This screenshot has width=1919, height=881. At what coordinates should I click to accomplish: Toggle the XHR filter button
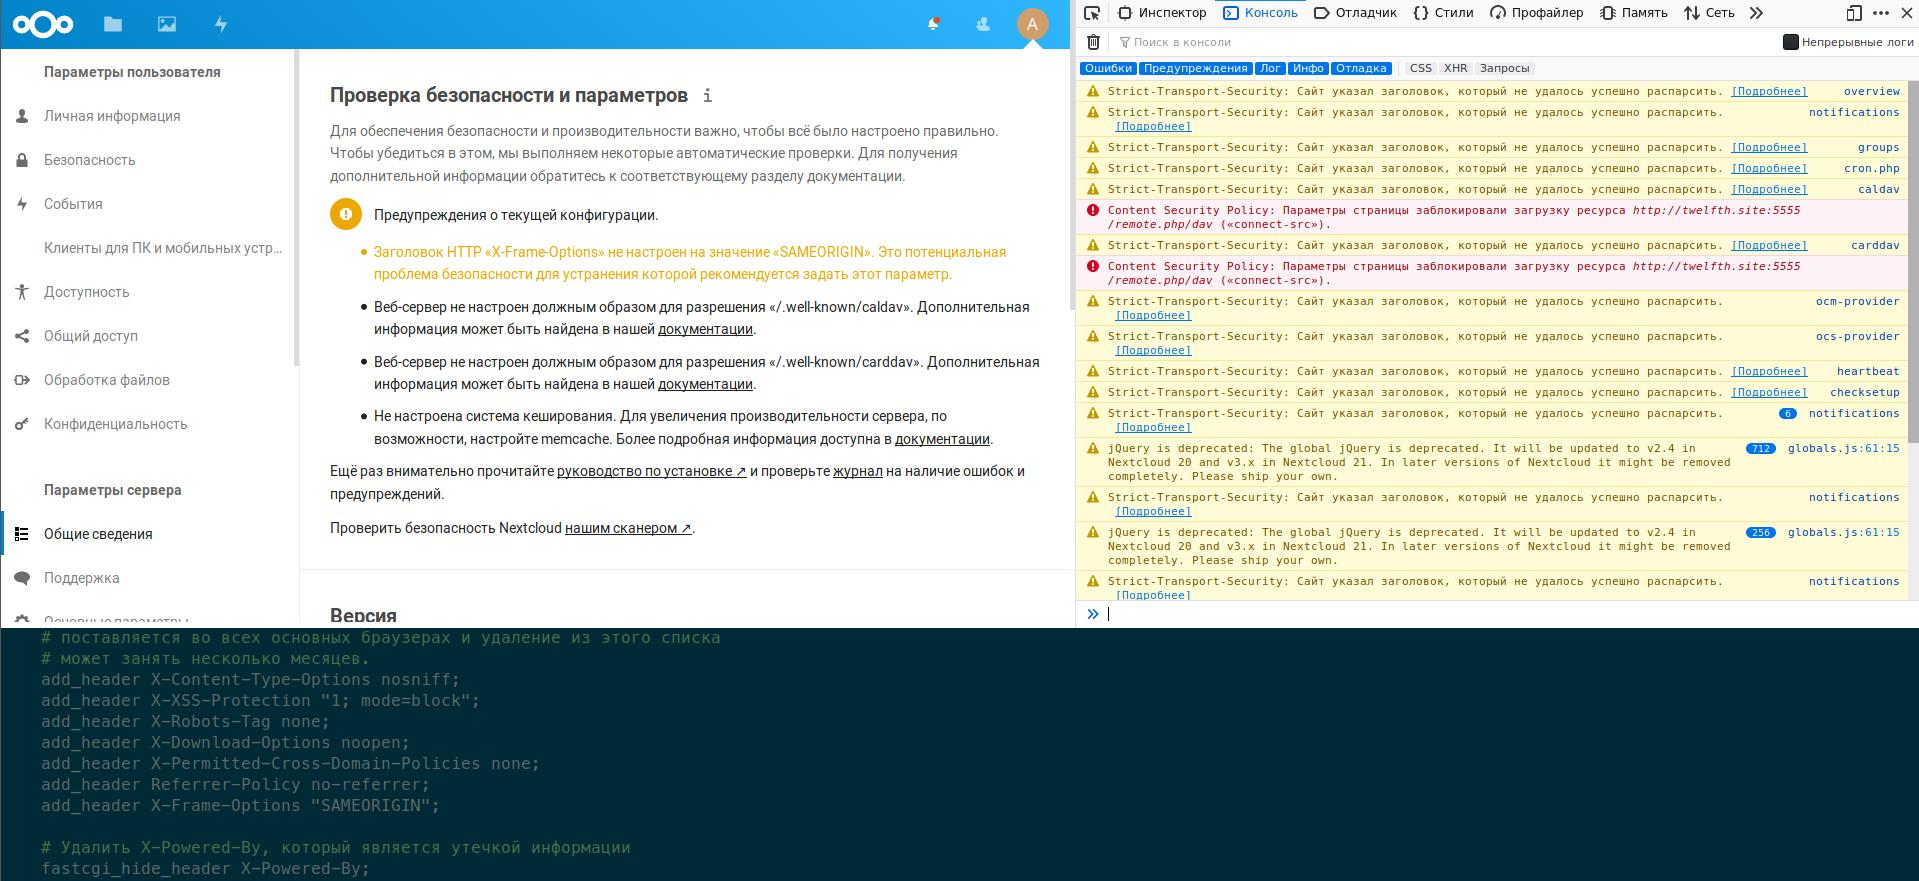point(1456,68)
